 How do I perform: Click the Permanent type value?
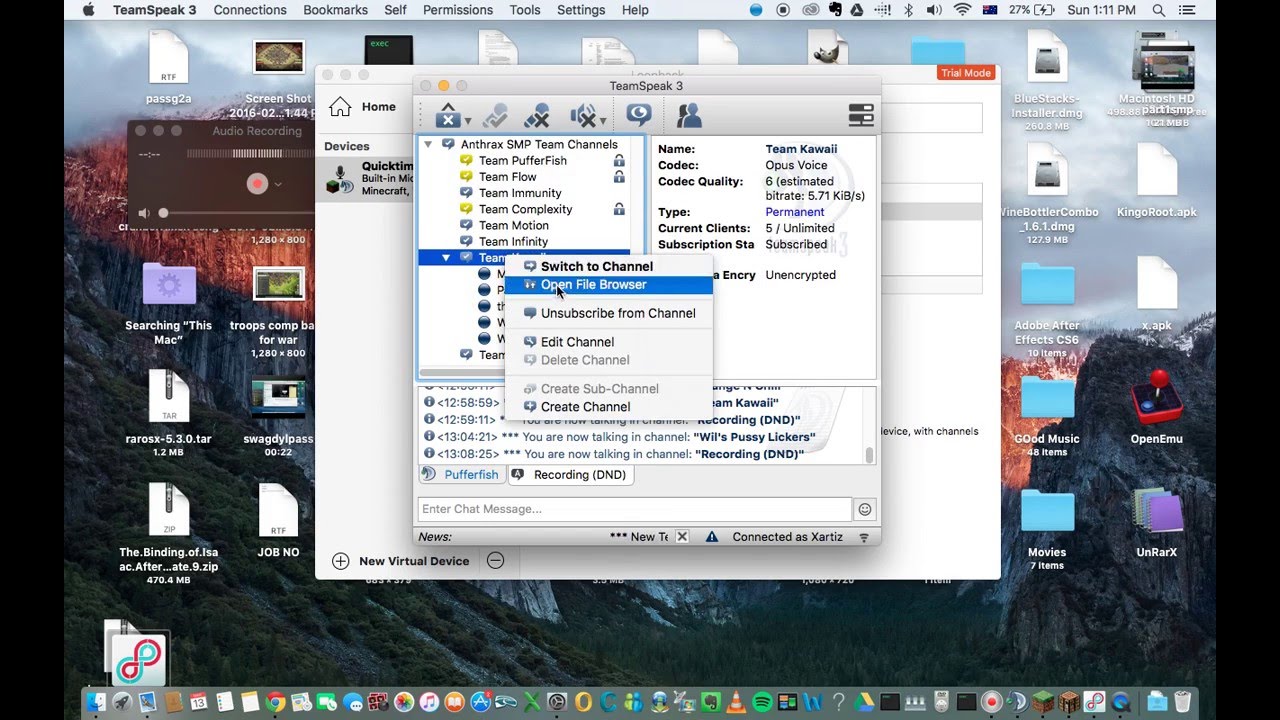795,212
